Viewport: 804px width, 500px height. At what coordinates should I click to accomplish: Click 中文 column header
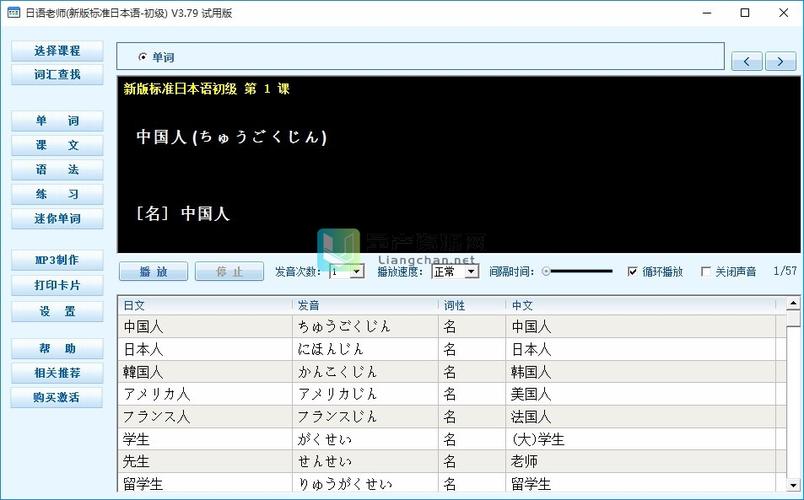640,306
